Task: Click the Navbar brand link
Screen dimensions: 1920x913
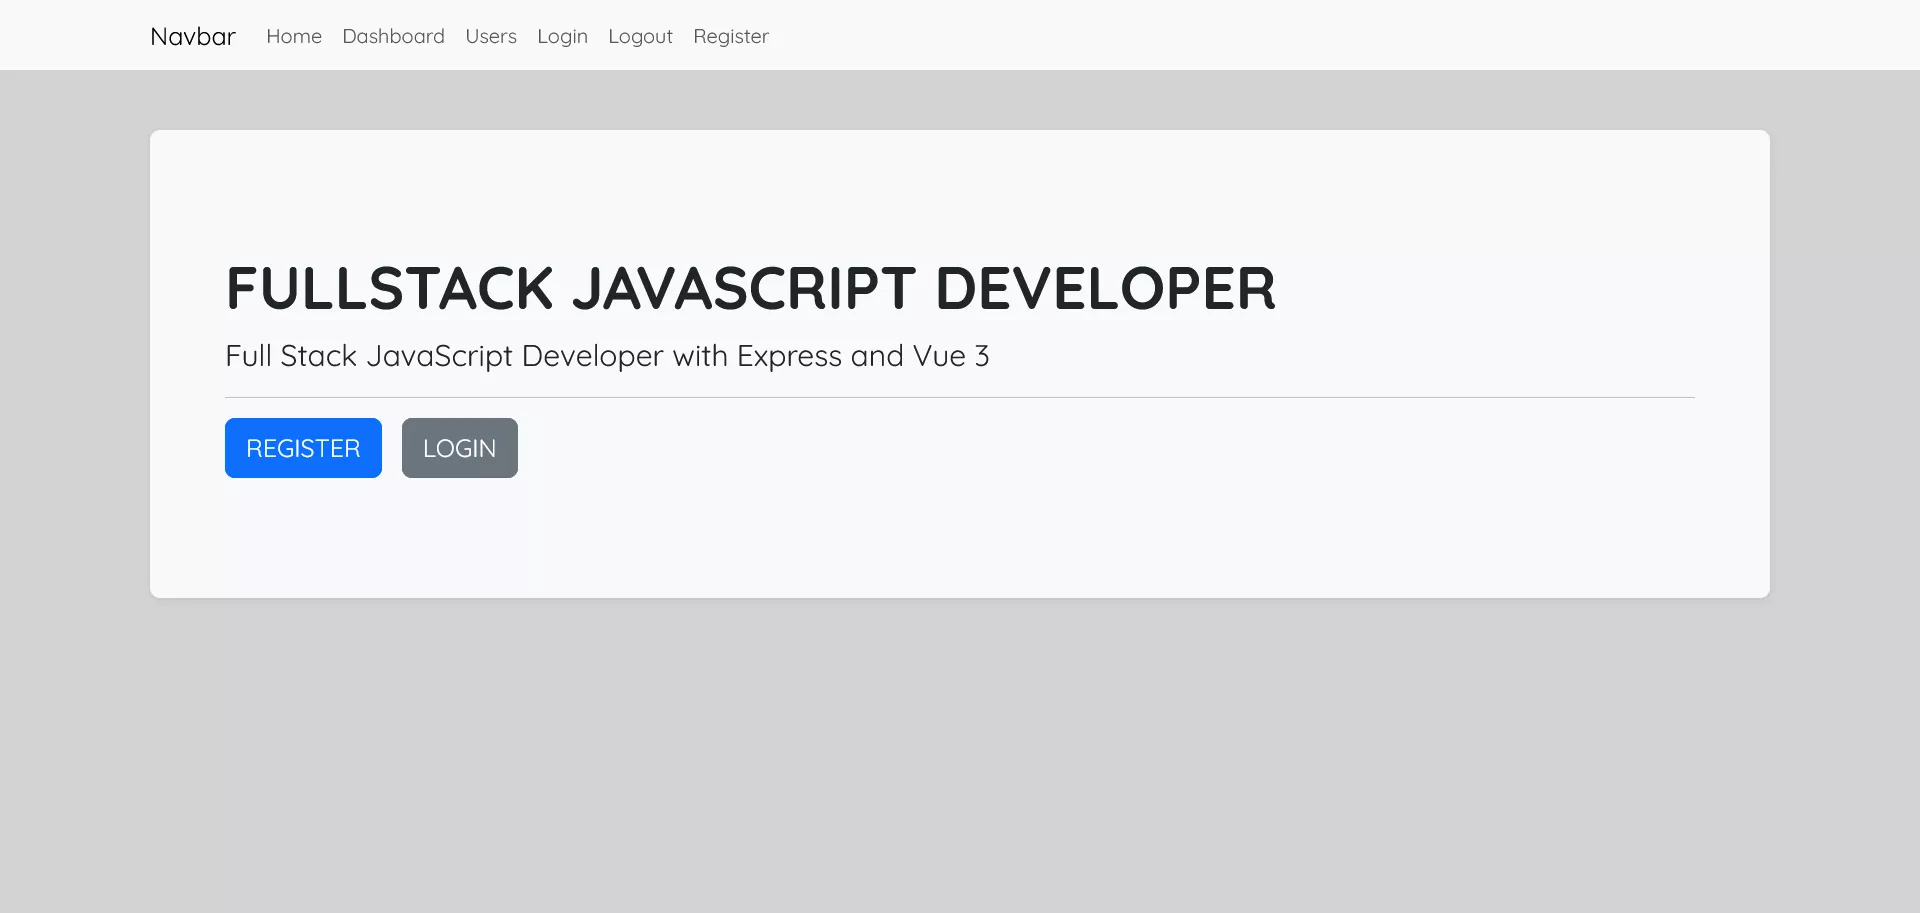Action: point(193,36)
